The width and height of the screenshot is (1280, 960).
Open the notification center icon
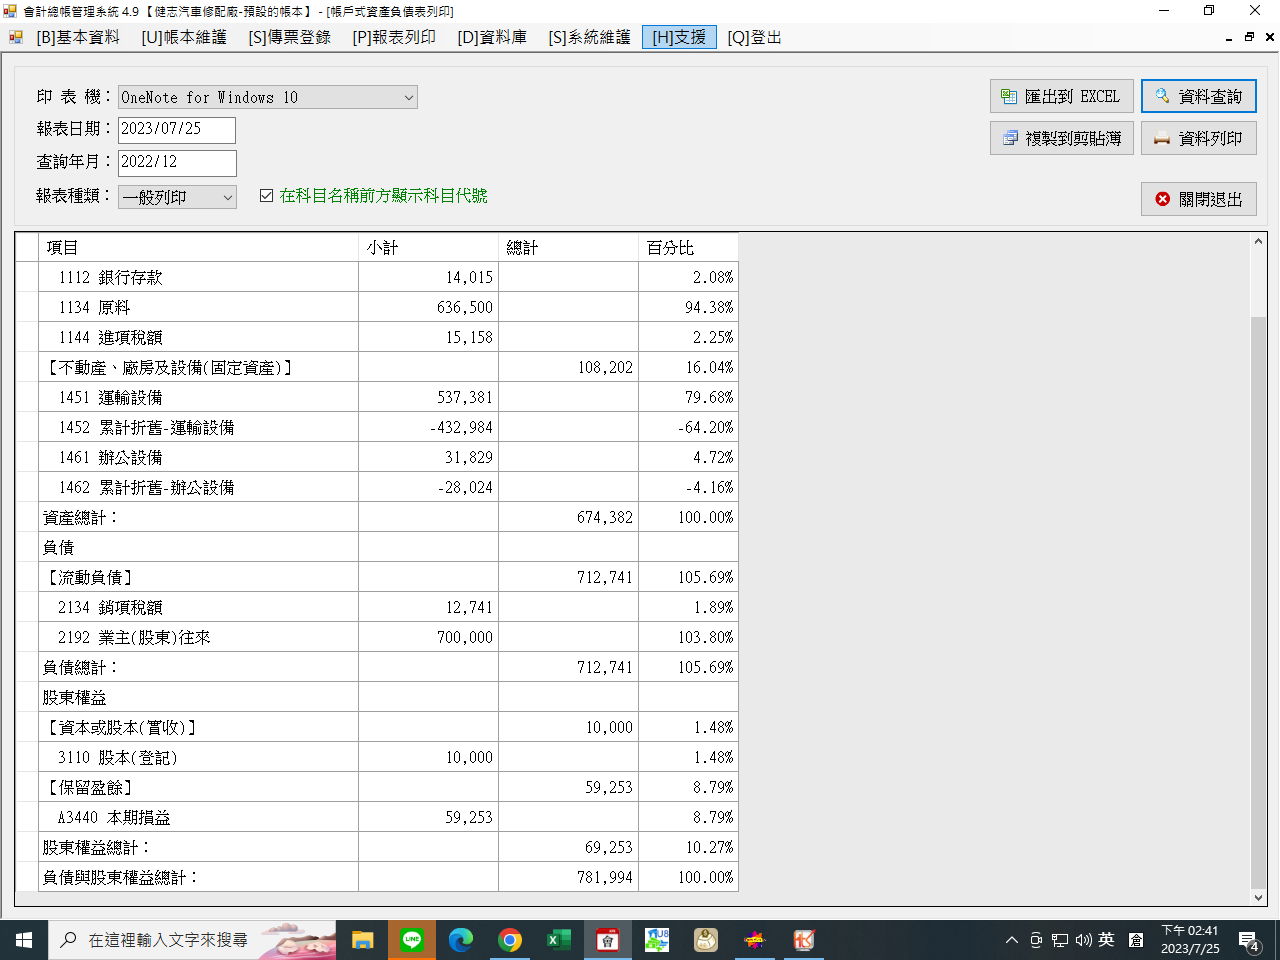(x=1249, y=940)
